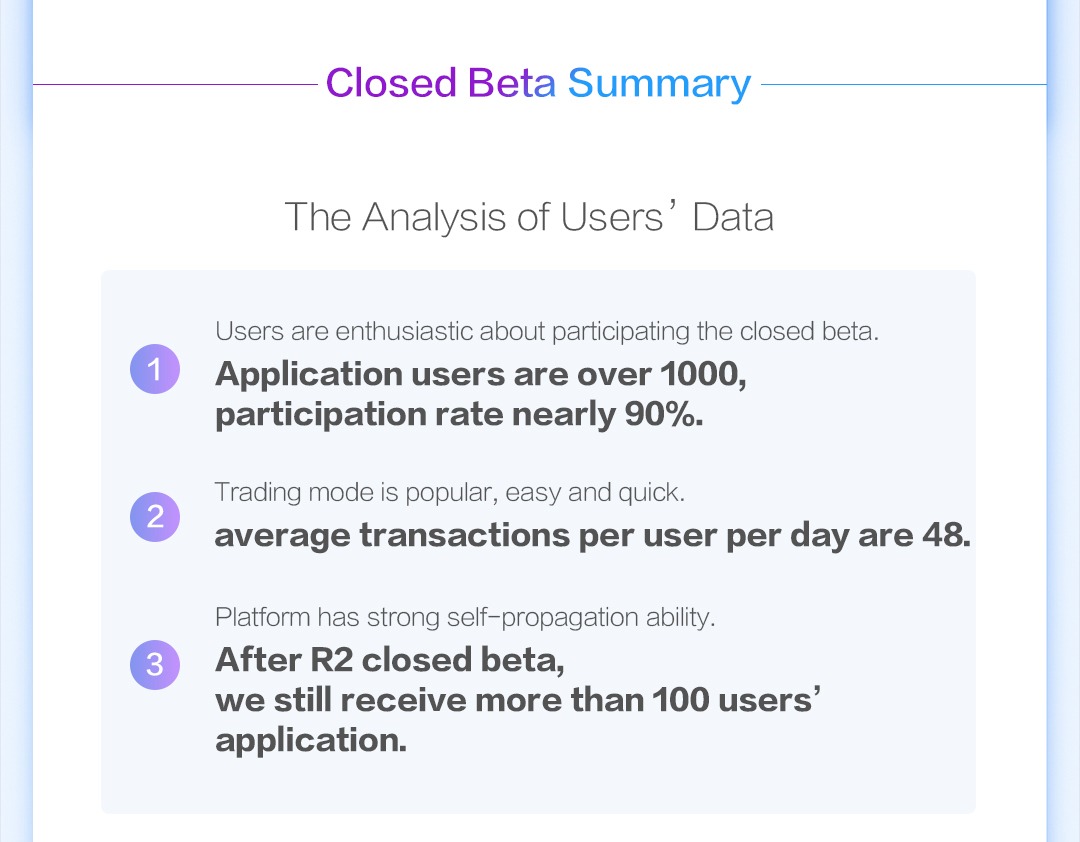Screen dimensions: 1080x842
Task: Click average transactions per user statement
Action: click(592, 535)
